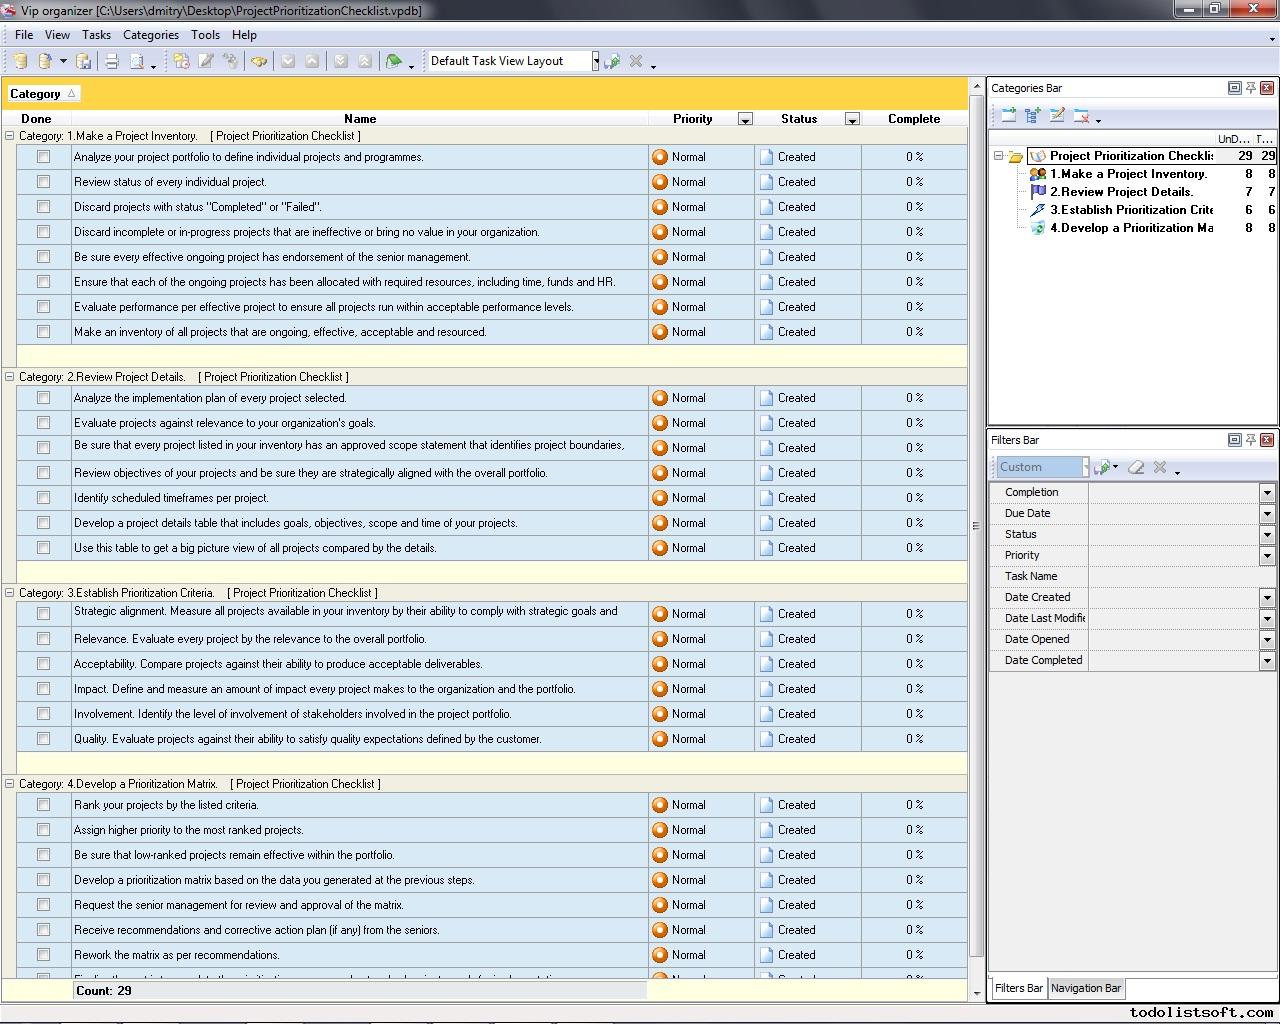The width and height of the screenshot is (1280, 1024).
Task: Switch to the Navigation Bar tab
Action: [1085, 988]
